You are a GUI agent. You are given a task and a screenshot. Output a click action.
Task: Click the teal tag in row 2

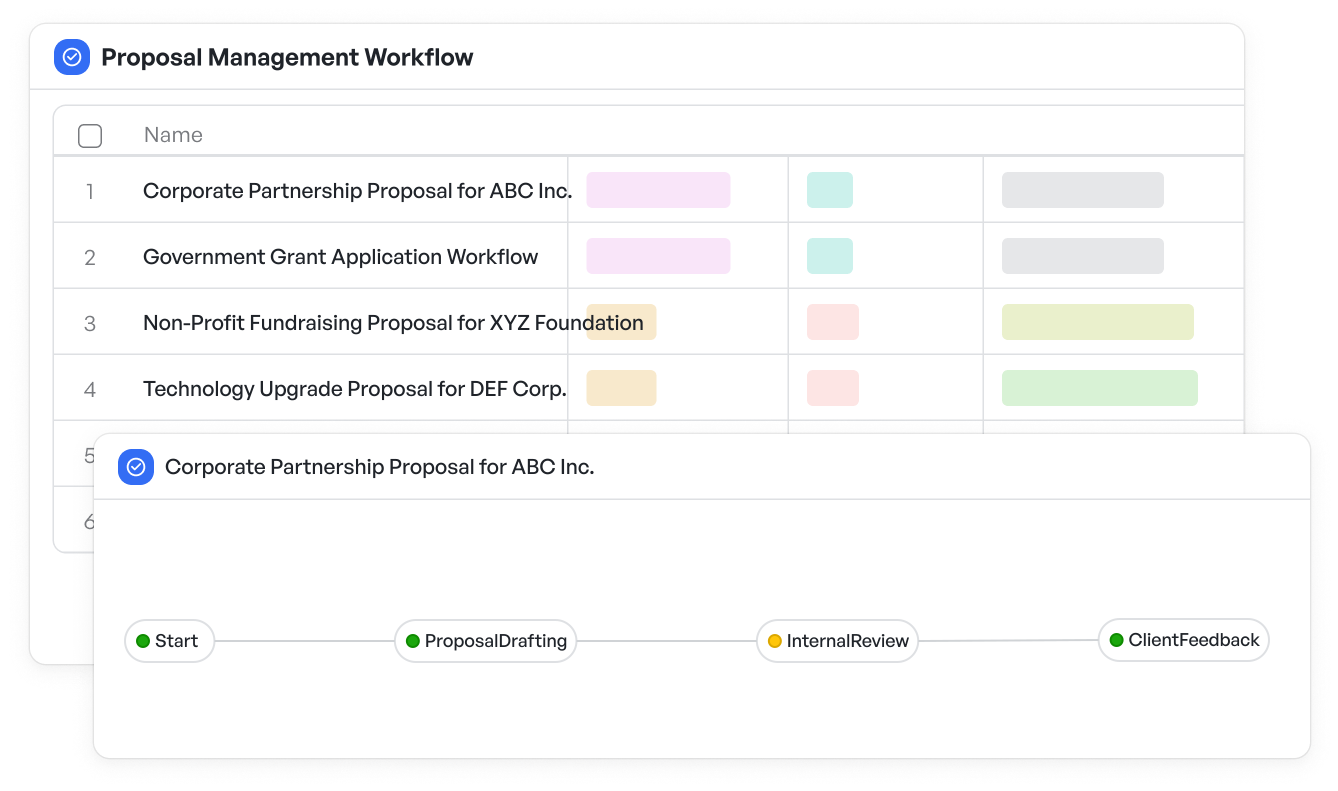point(830,256)
